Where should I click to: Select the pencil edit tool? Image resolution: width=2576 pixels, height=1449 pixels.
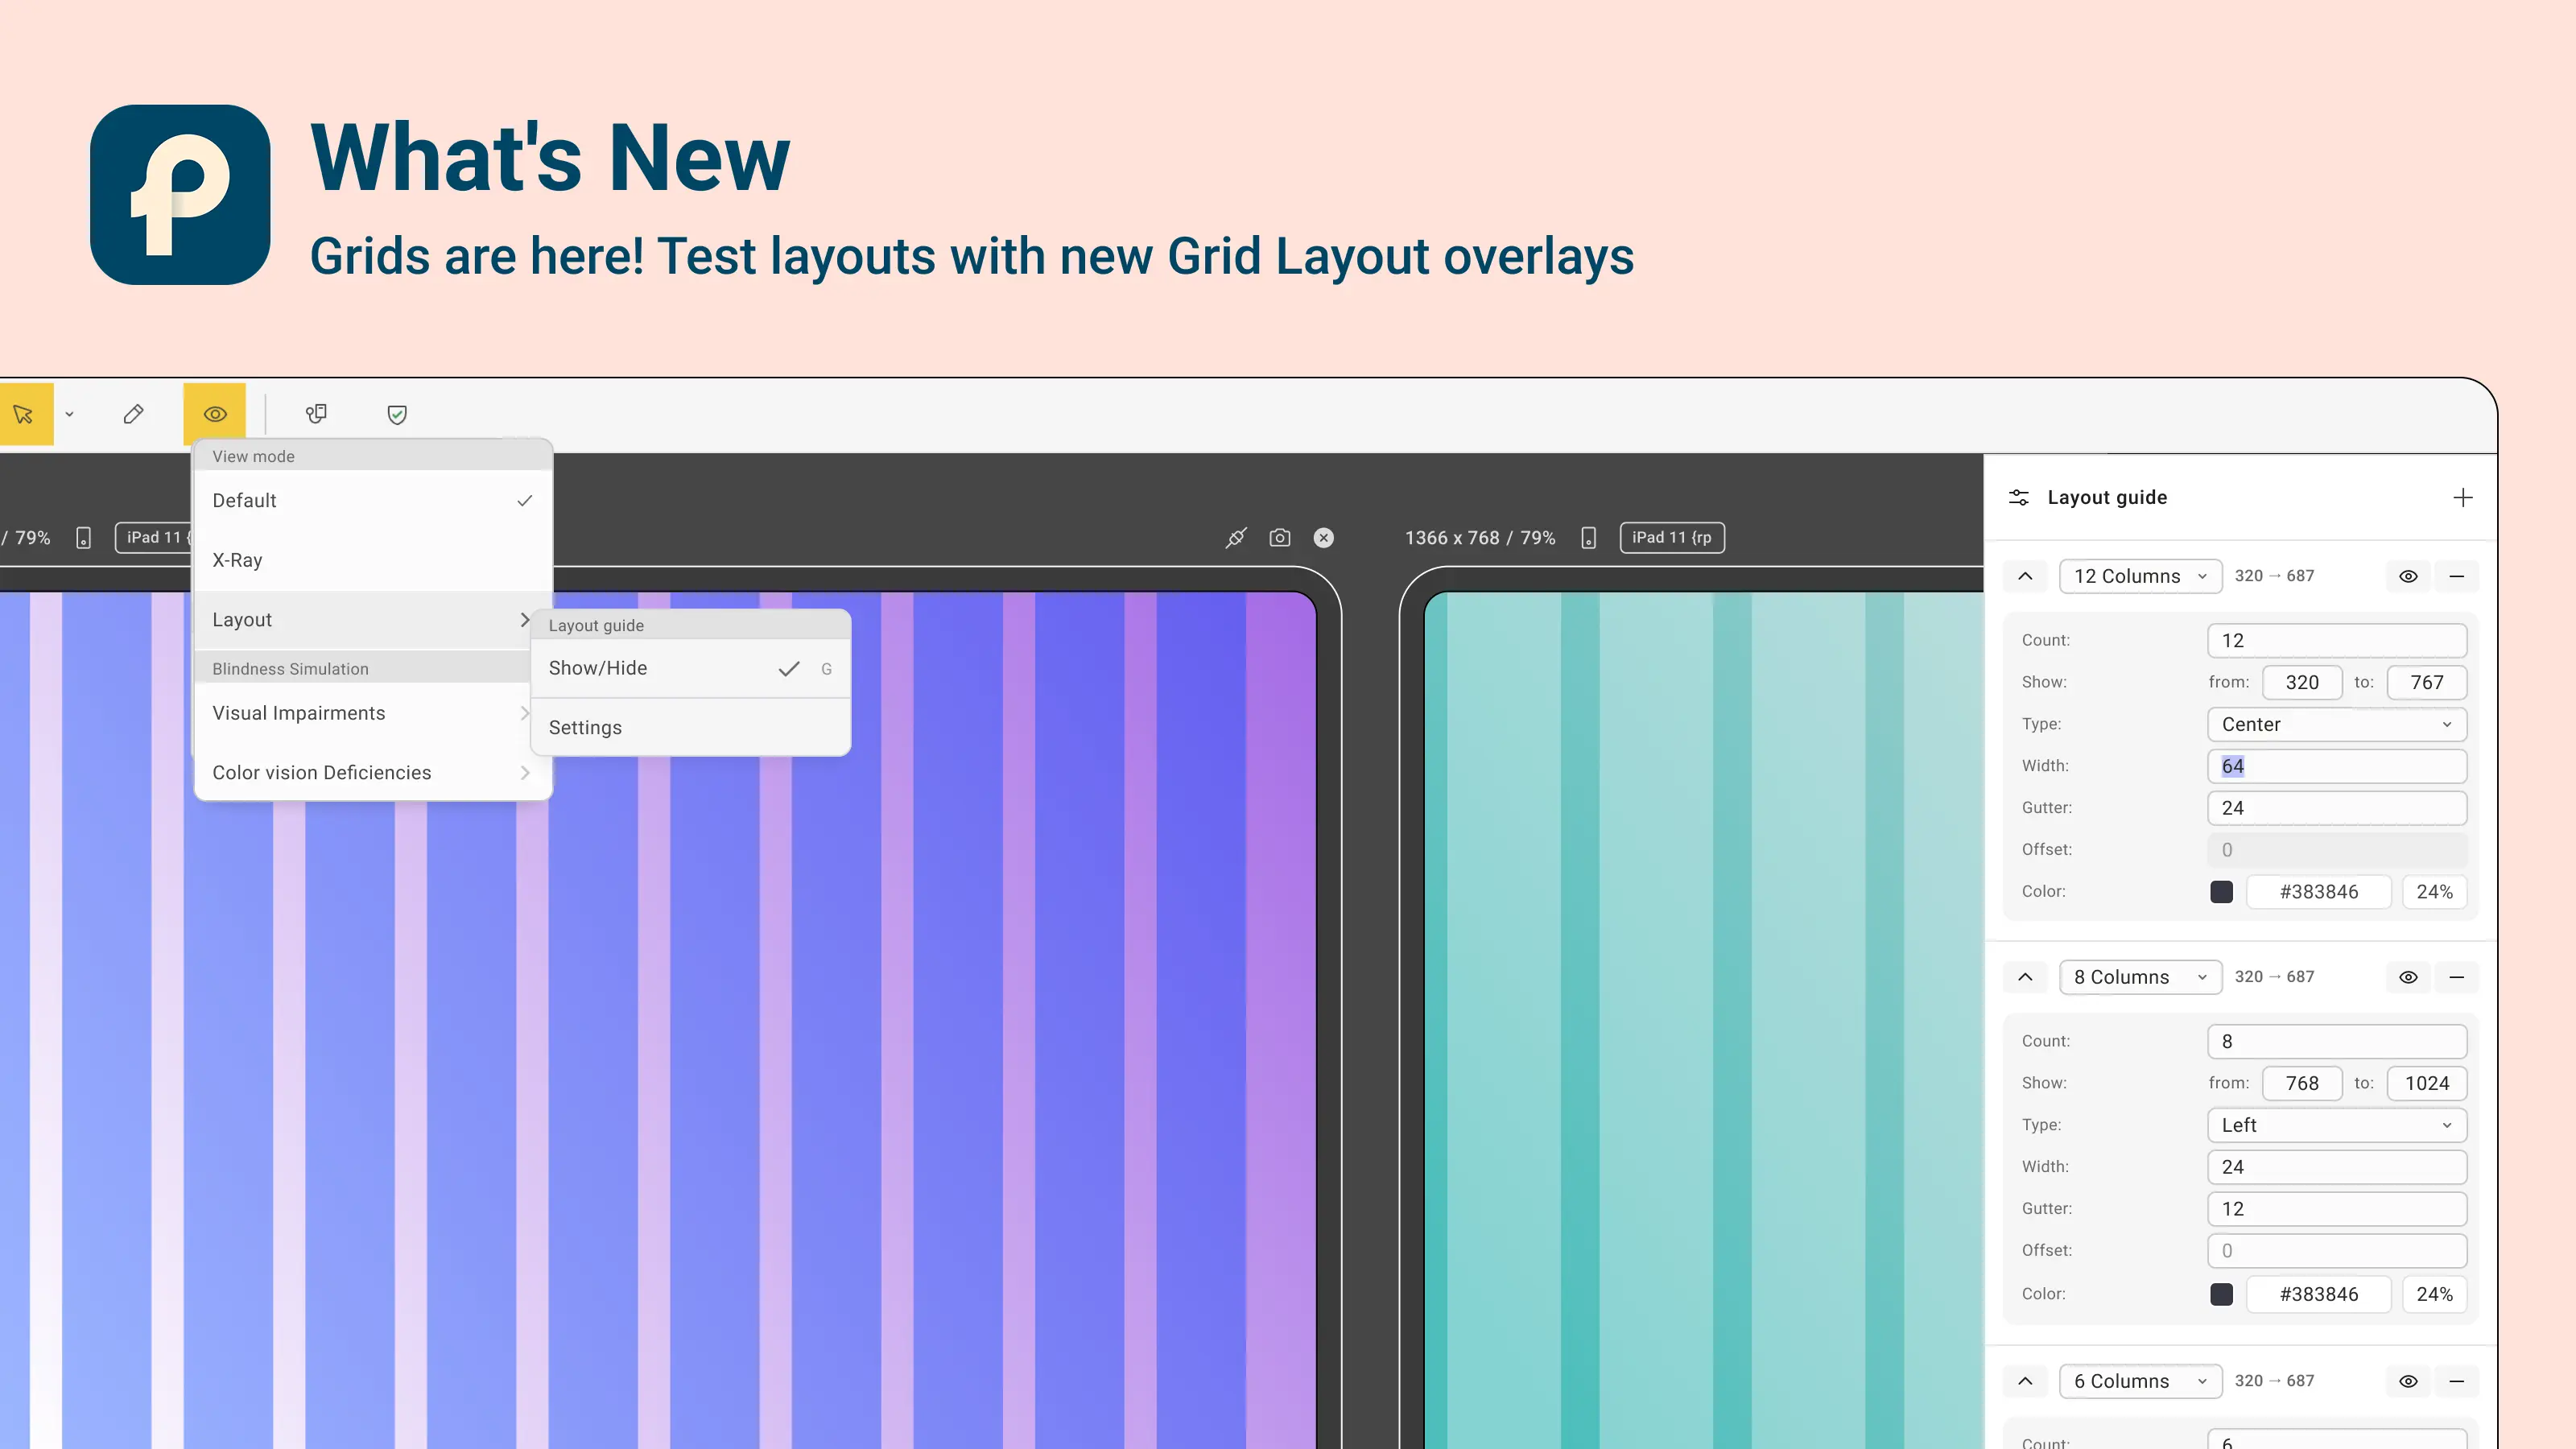pyautogui.click(x=133, y=414)
